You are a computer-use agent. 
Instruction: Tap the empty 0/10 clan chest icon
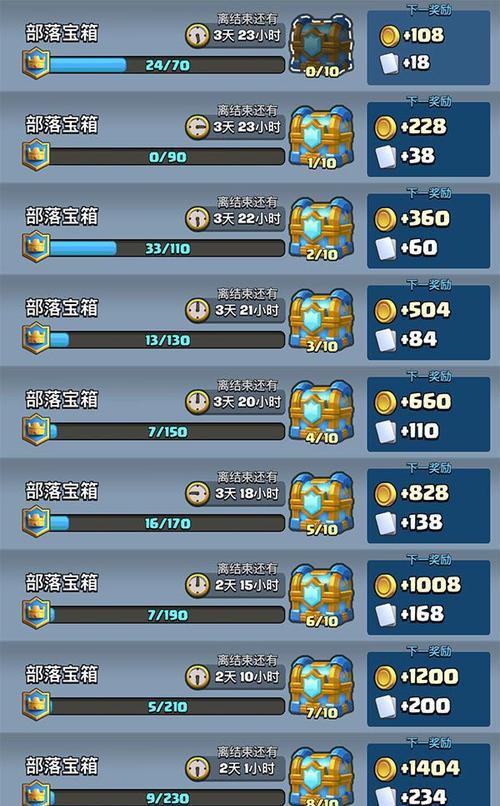coord(322,45)
